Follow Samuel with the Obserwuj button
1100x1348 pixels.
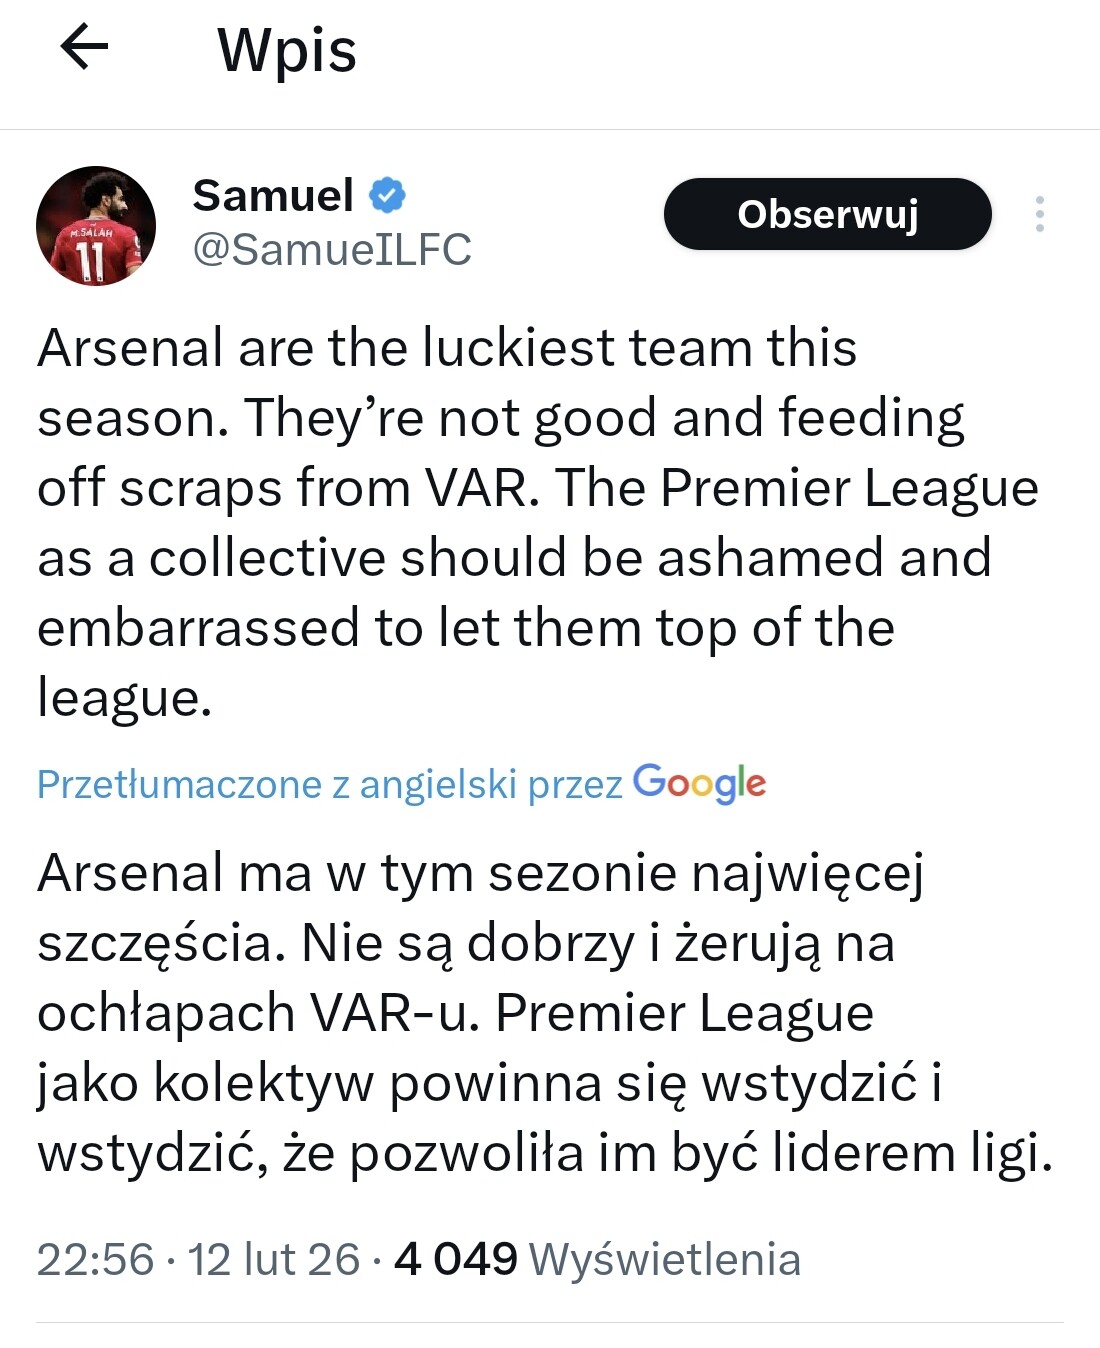coord(827,214)
